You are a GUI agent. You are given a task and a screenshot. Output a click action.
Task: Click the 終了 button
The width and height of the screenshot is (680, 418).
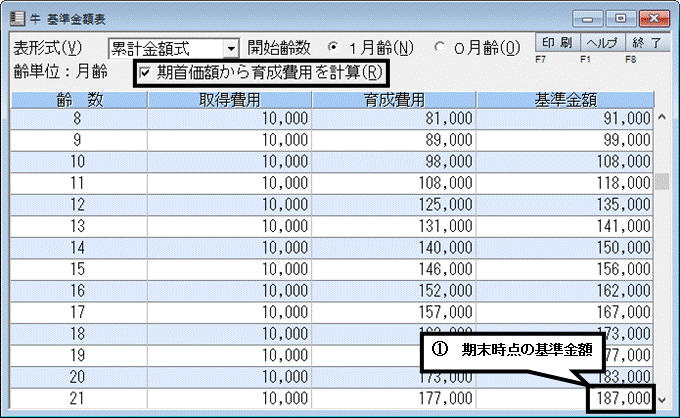coord(647,42)
